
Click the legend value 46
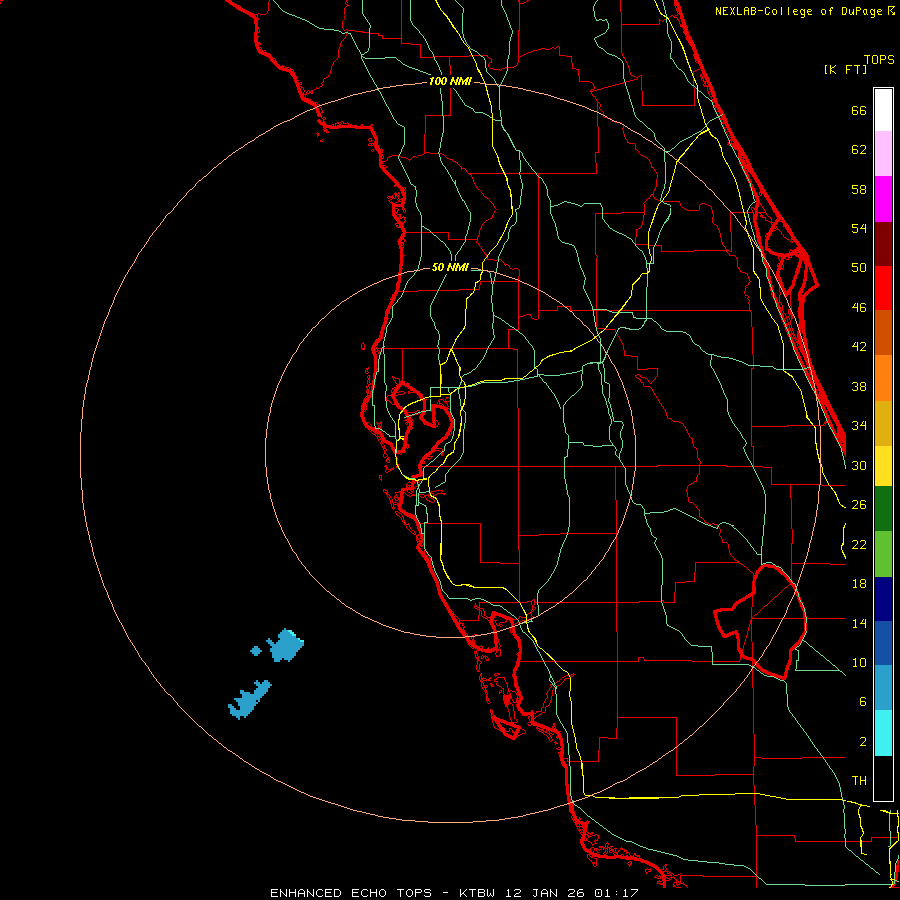(859, 308)
